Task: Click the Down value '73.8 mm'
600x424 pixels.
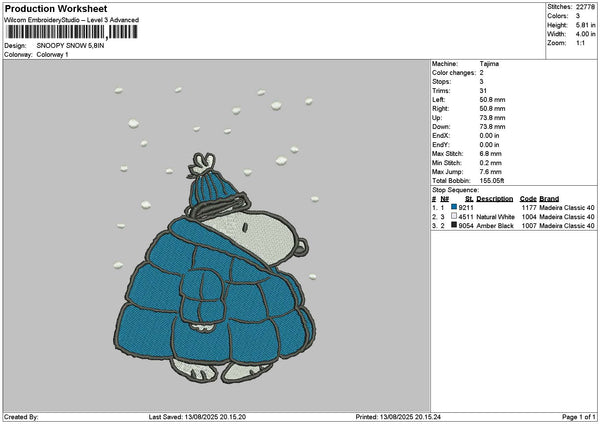Action: click(492, 127)
